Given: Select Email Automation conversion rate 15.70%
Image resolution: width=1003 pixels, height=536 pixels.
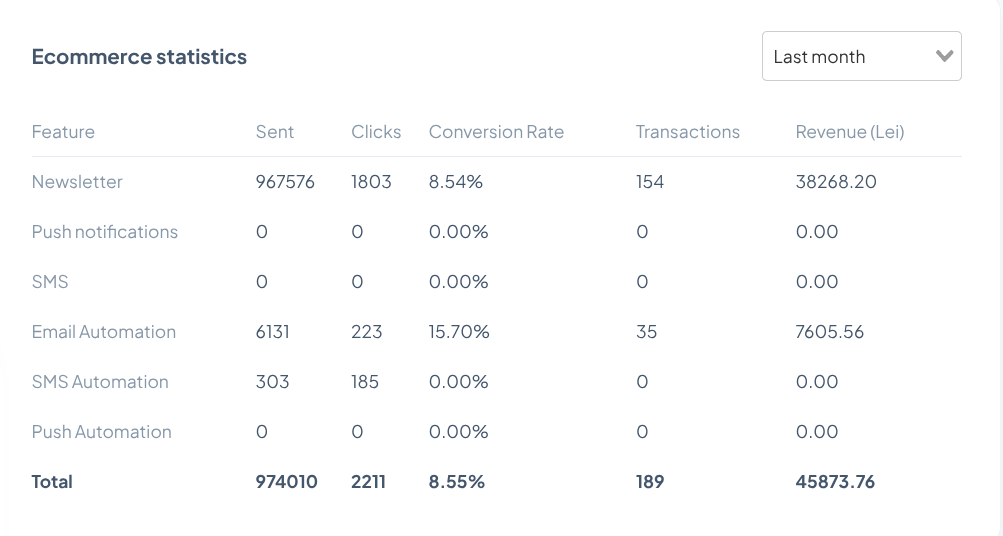Looking at the screenshot, I should pos(459,332).
